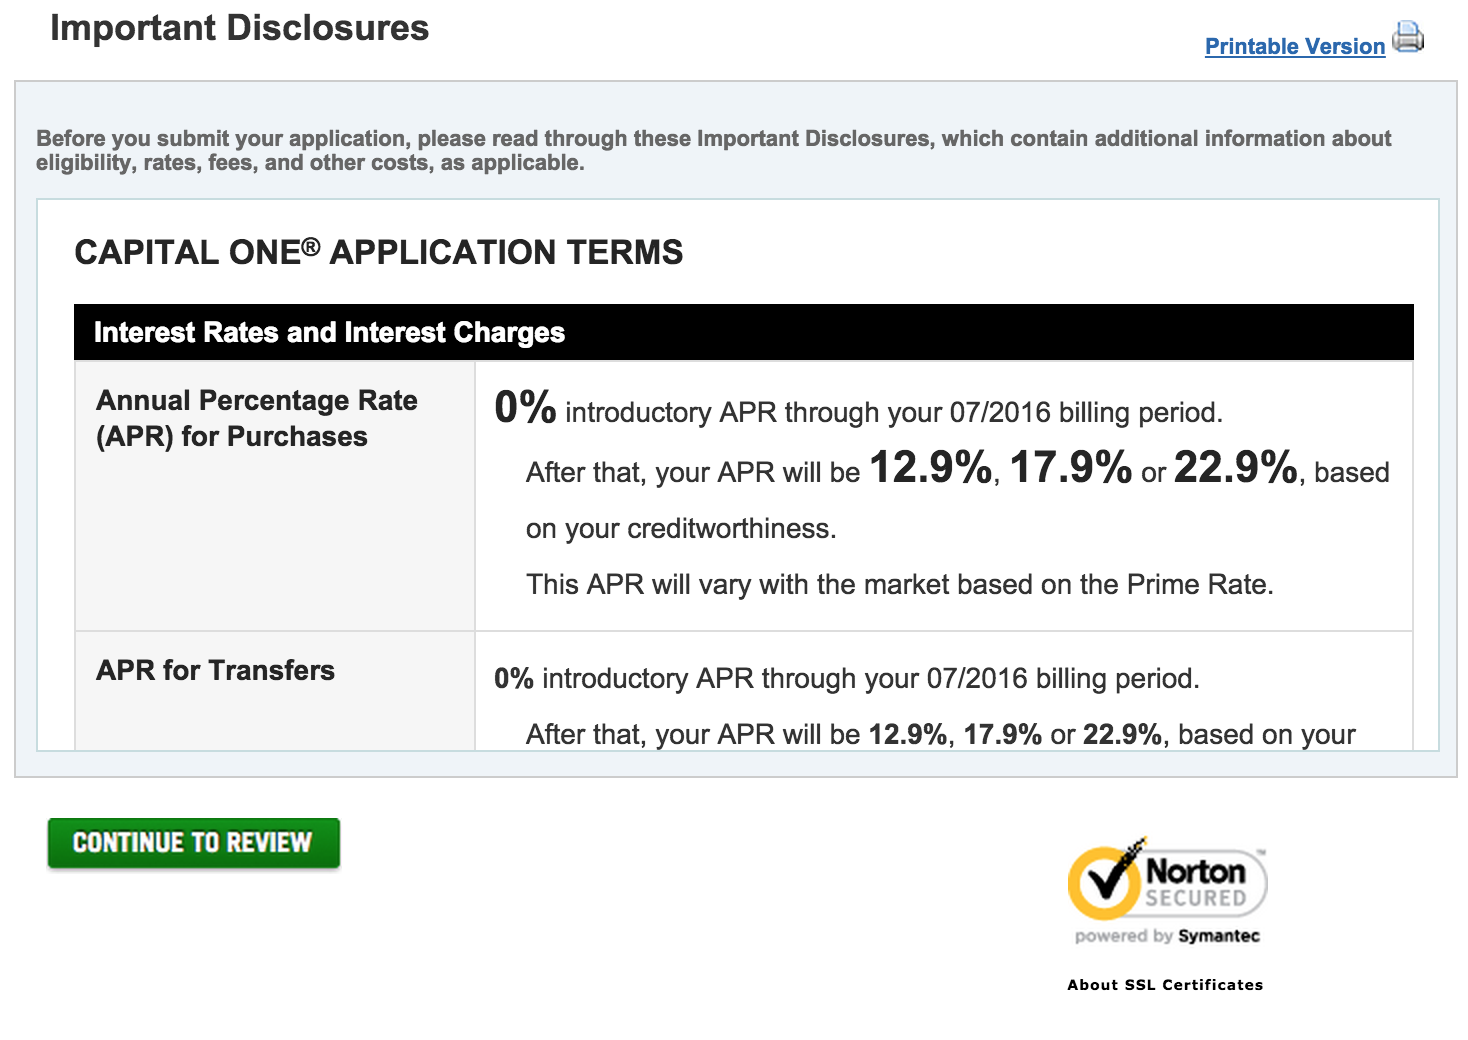The width and height of the screenshot is (1468, 1040).
Task: Click the "Important Disclosures" heading
Action: pyautogui.click(x=240, y=28)
